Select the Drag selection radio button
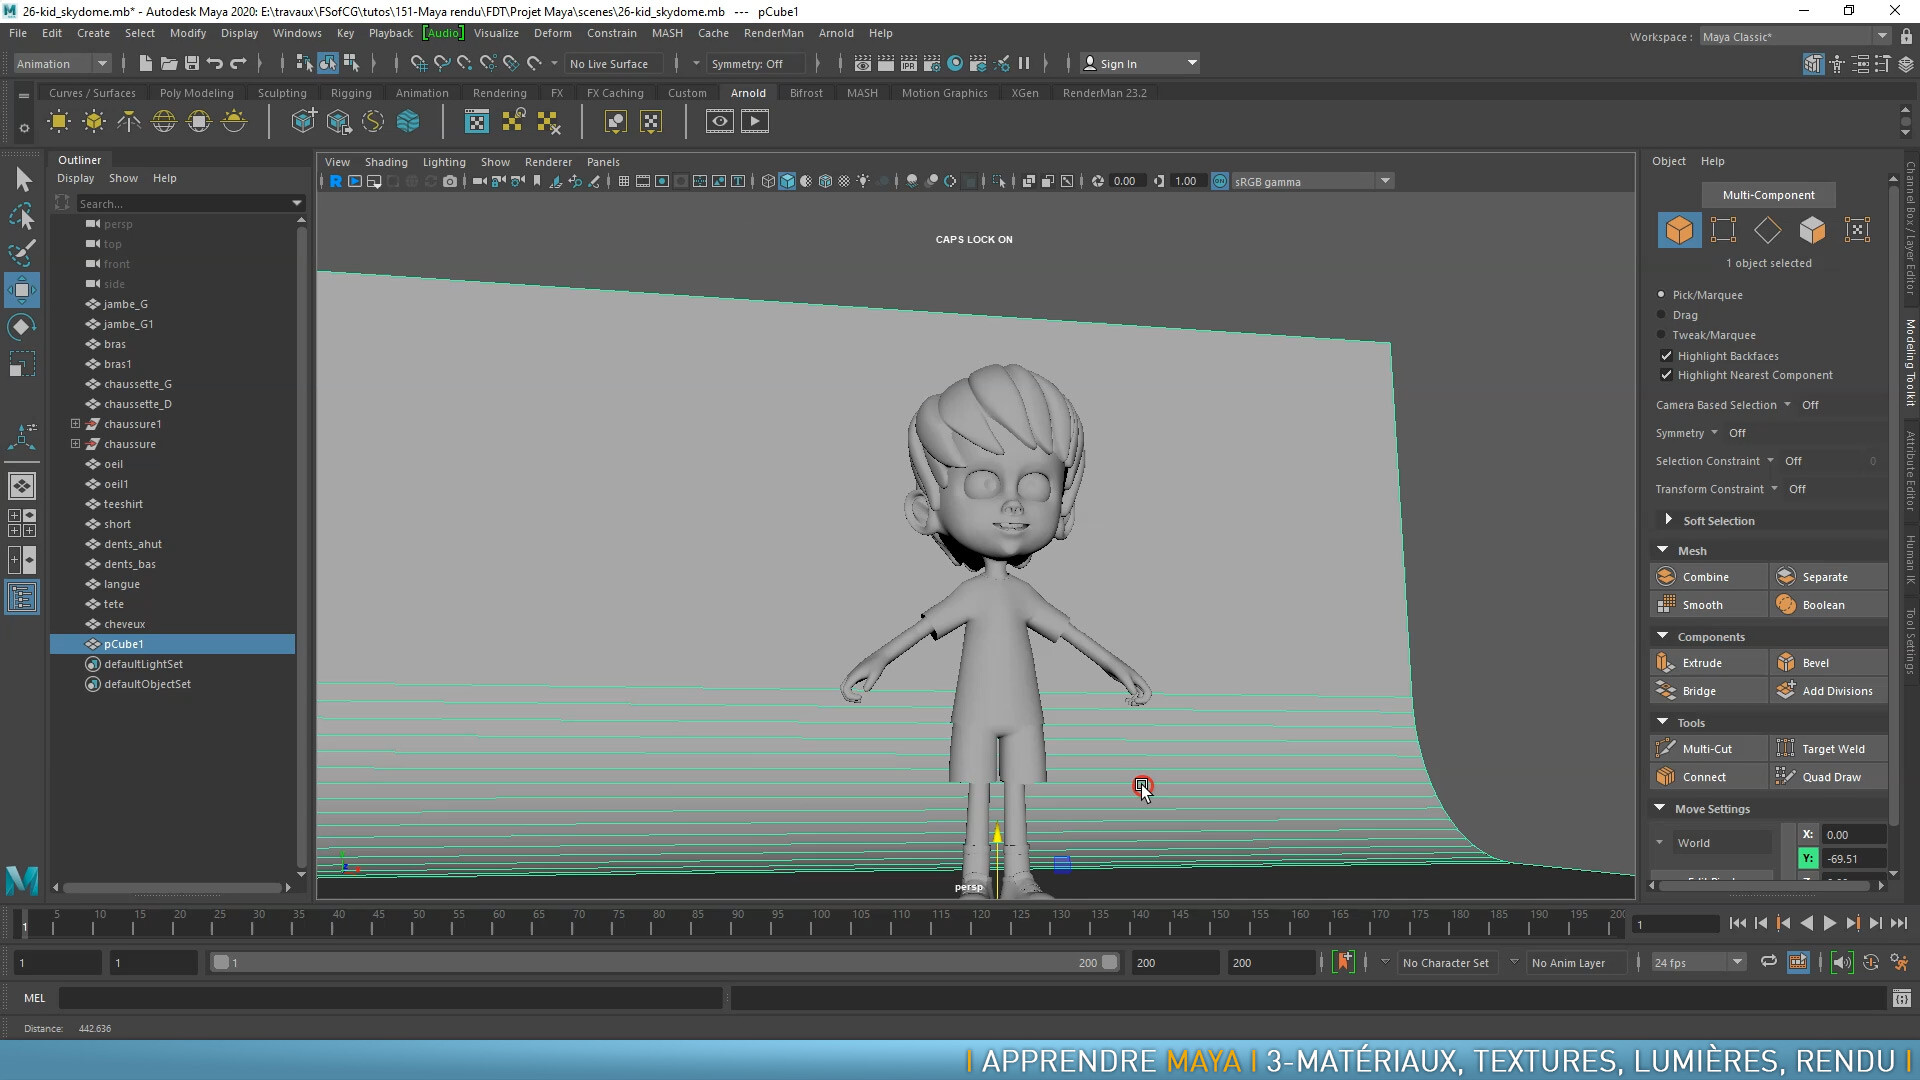The height and width of the screenshot is (1080, 1920). point(1661,315)
